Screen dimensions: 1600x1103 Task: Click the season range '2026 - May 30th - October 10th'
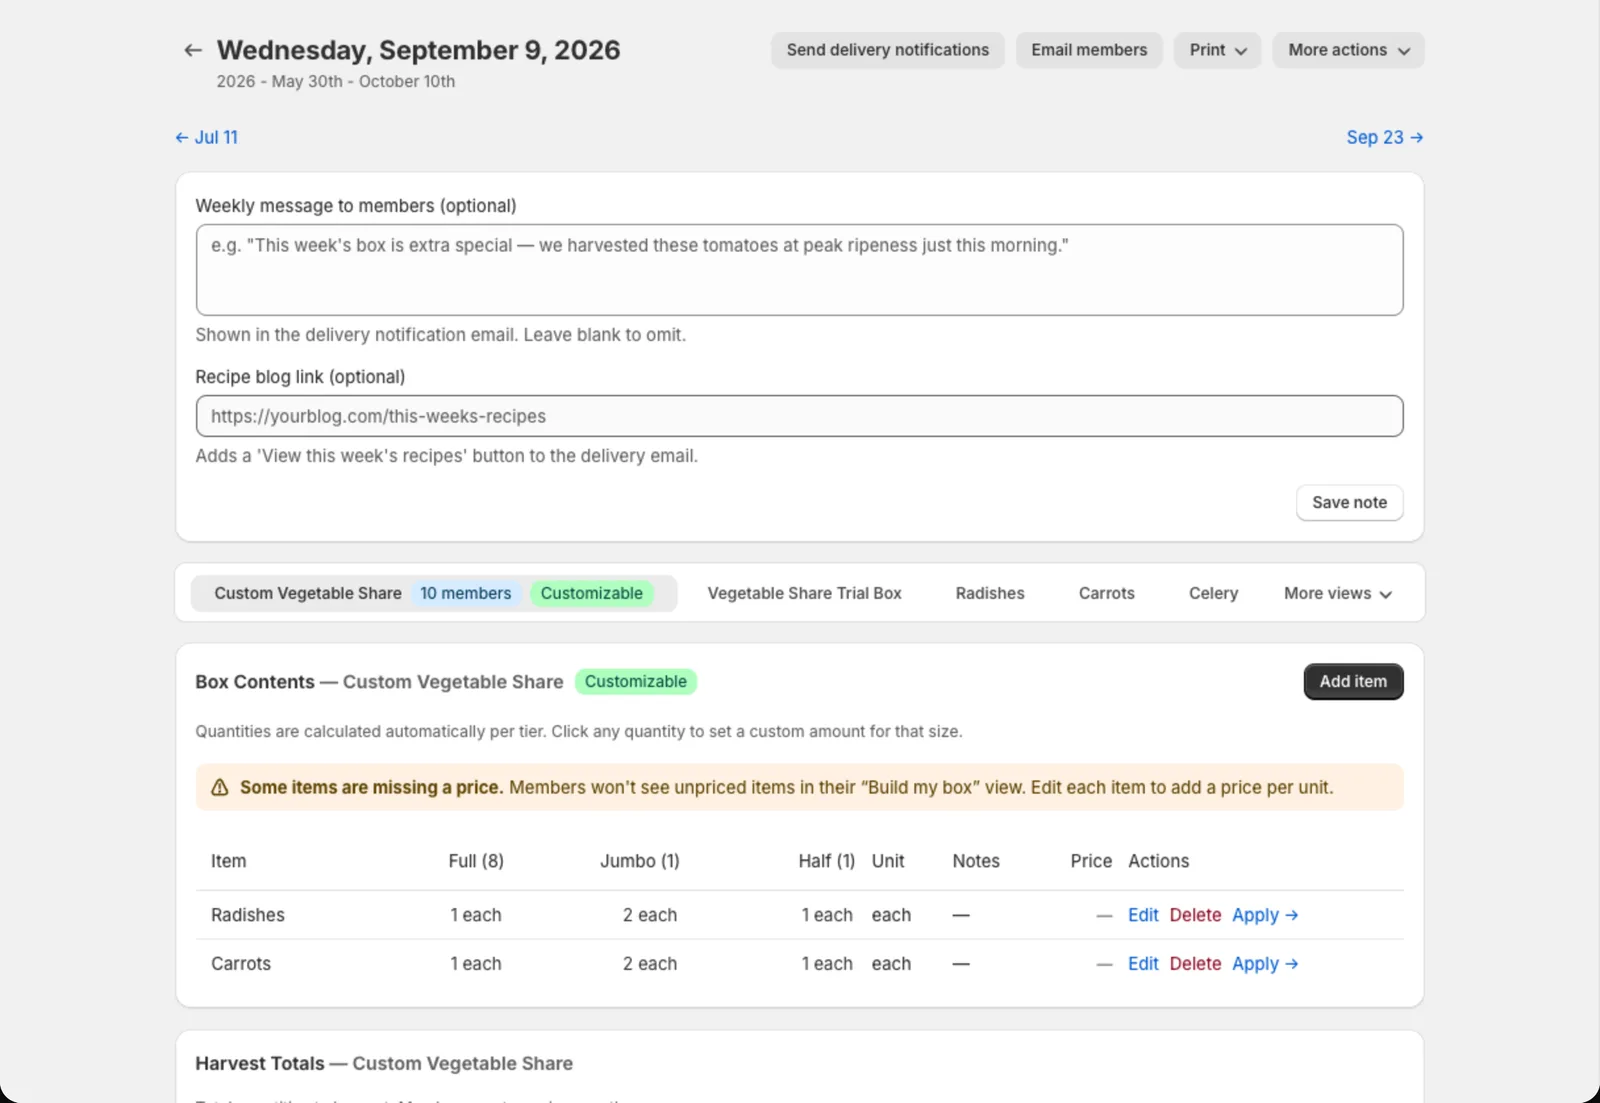[336, 81]
